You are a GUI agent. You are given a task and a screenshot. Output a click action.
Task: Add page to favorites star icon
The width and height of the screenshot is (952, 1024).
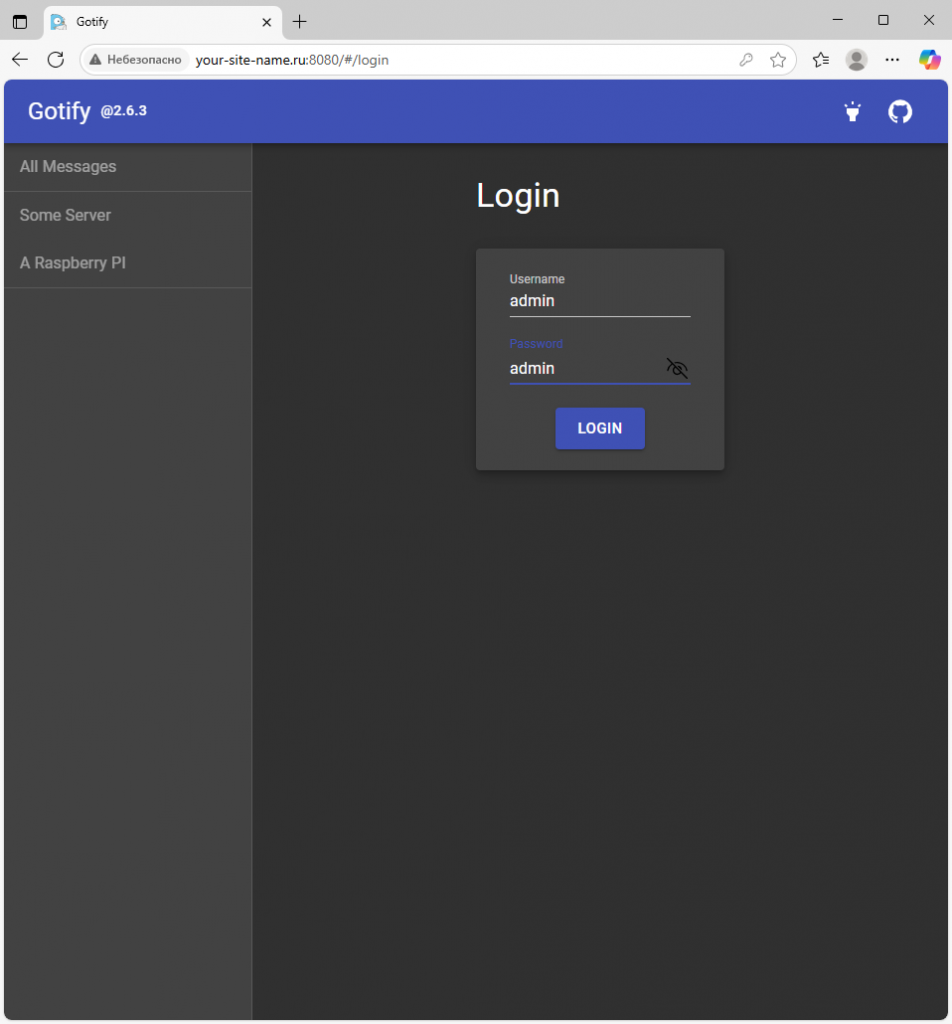coord(778,60)
